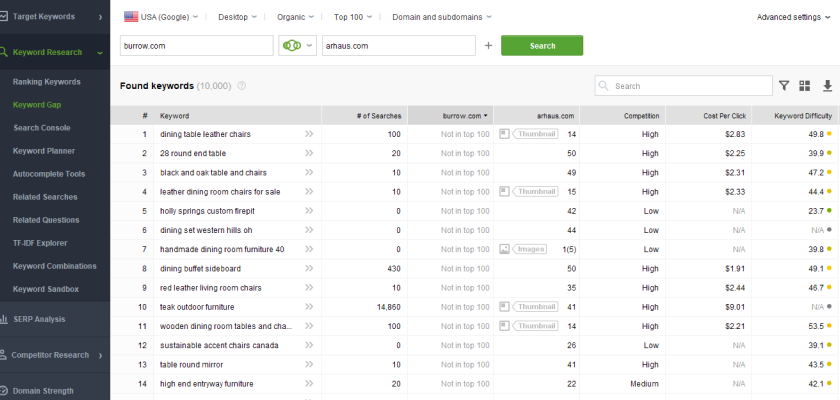Click double-arrow icon for black and oak table
Viewport: 840px width, 400px height.
point(309,172)
